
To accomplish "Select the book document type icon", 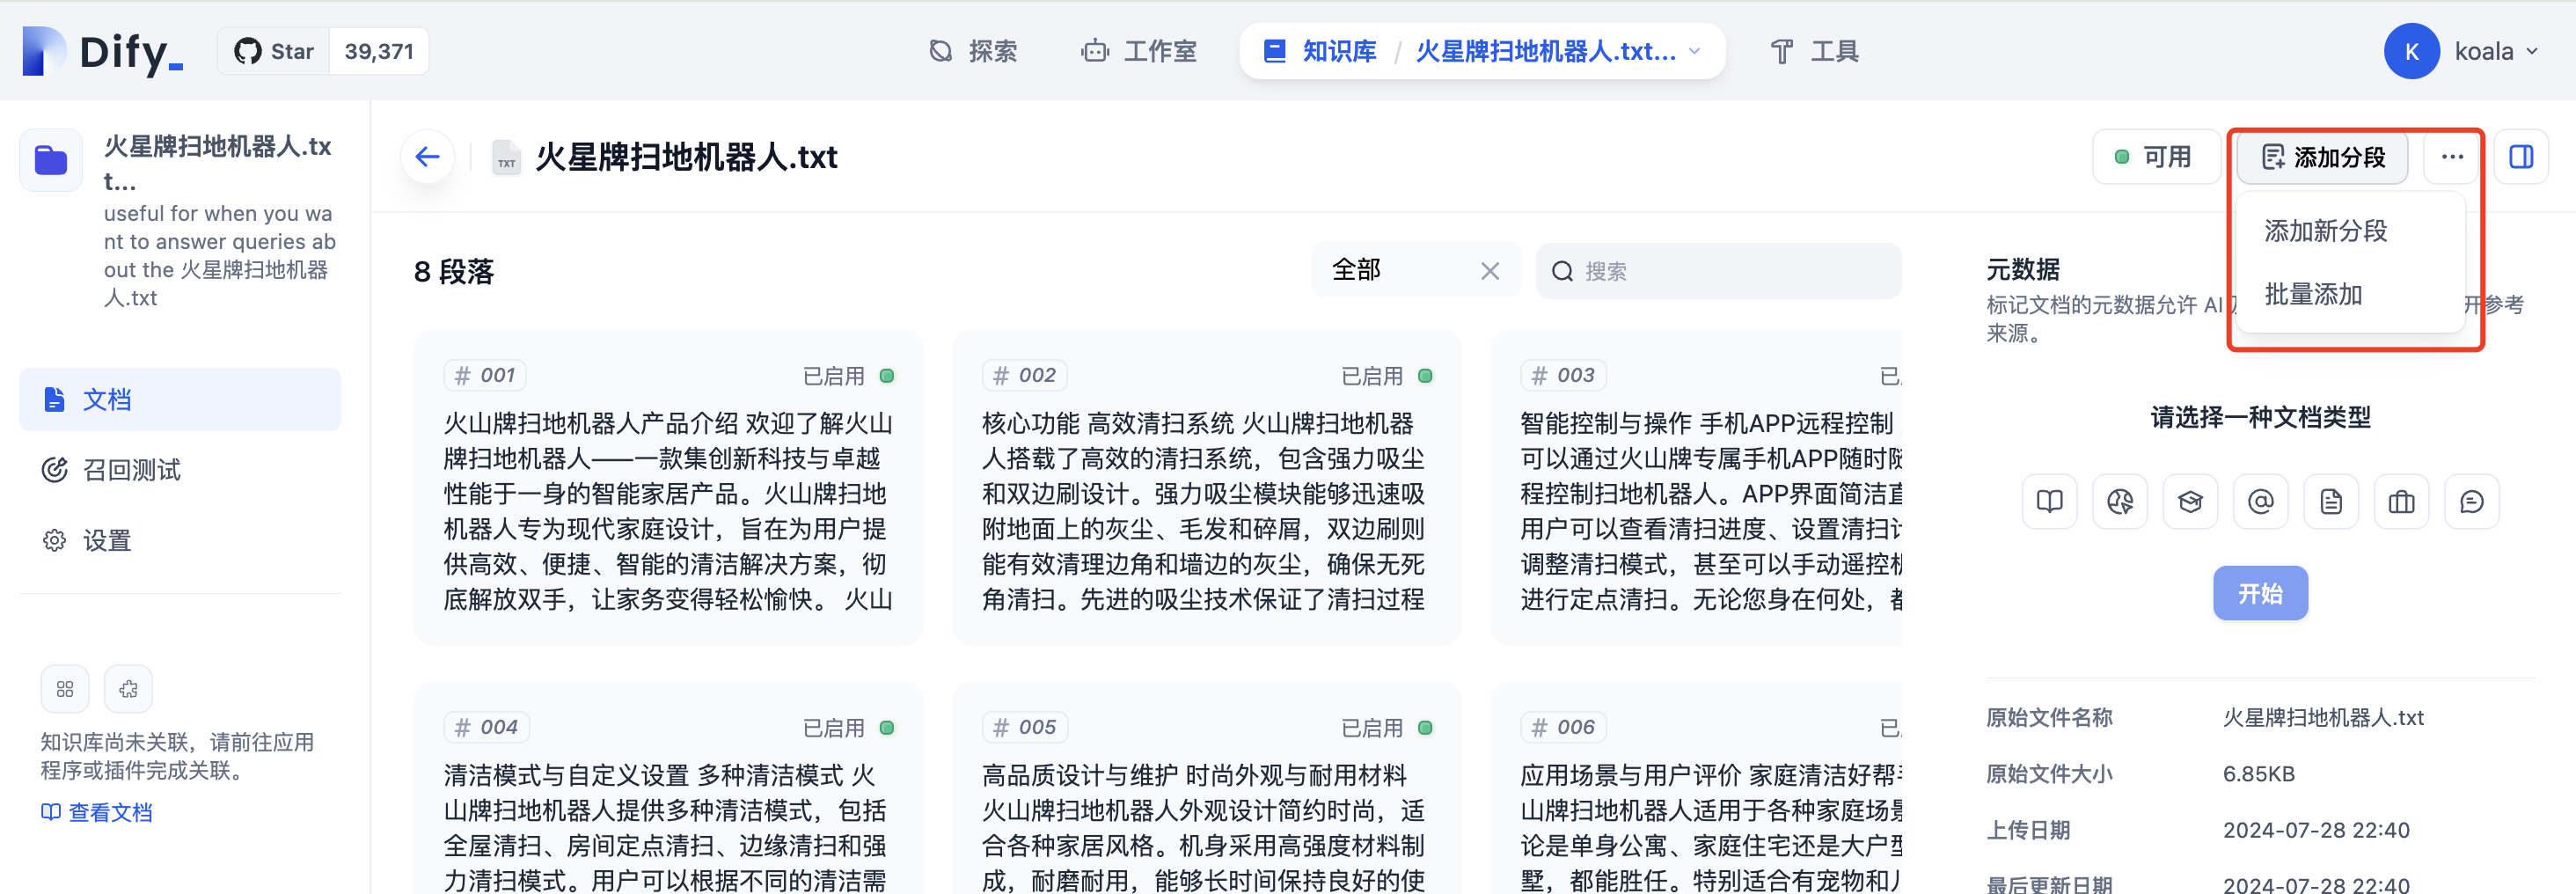I will click(2050, 501).
